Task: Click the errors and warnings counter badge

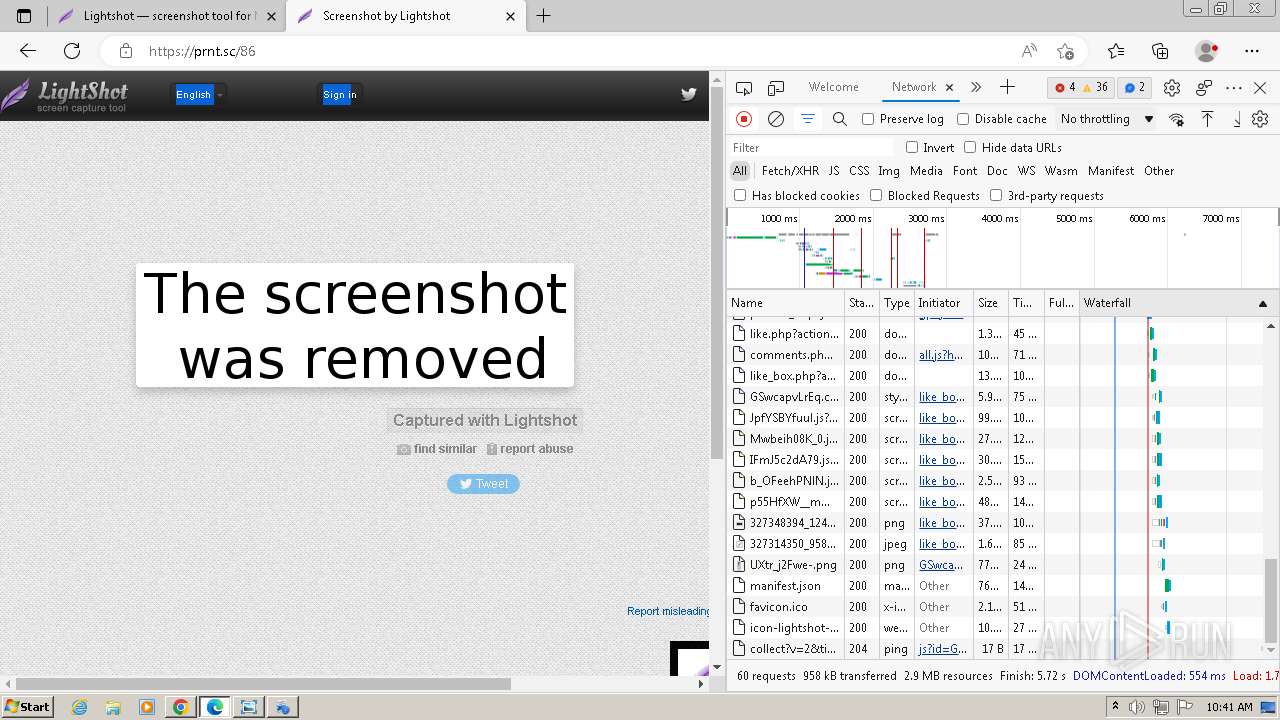Action: tap(1083, 87)
